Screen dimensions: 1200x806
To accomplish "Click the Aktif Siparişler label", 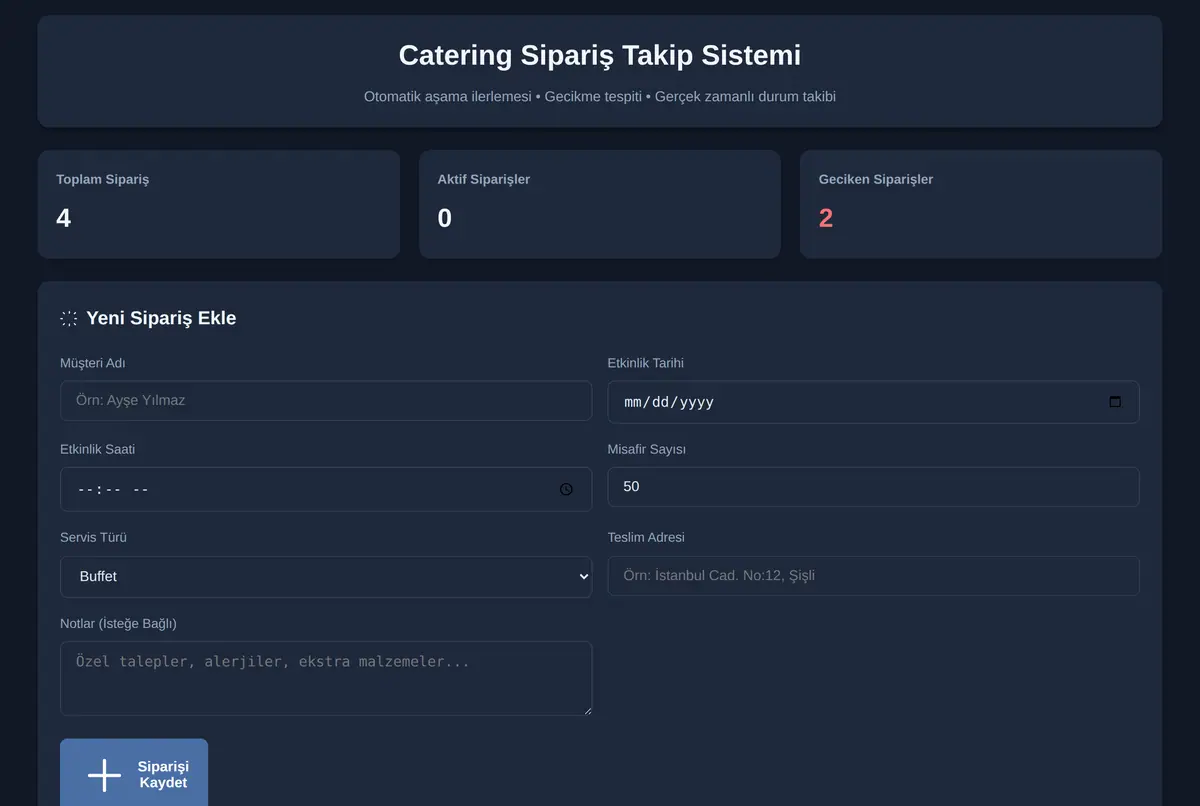I will (484, 179).
